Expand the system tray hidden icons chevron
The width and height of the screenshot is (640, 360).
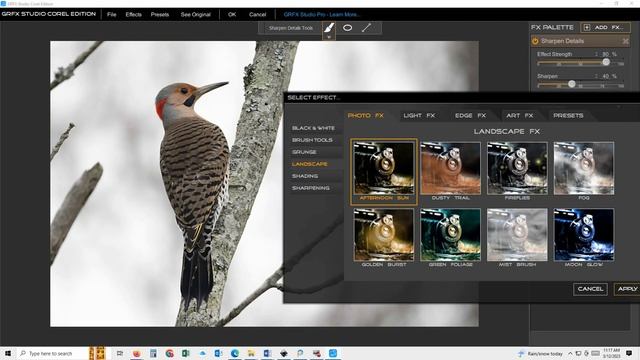(570, 353)
